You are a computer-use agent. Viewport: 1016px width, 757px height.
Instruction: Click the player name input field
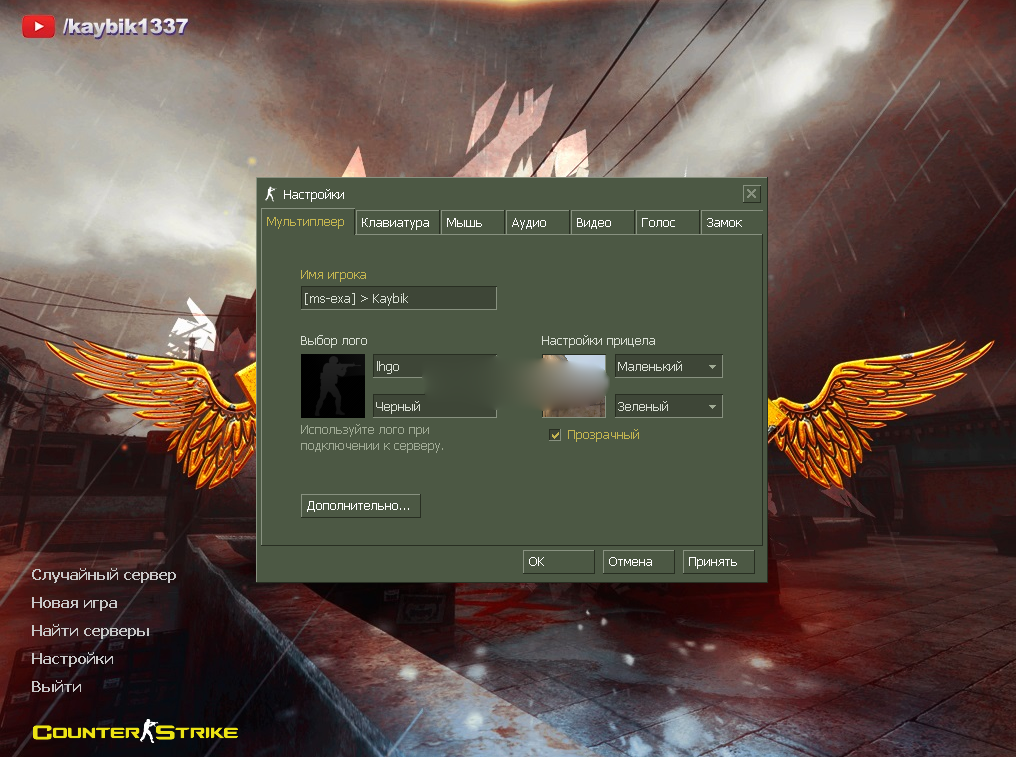click(398, 298)
